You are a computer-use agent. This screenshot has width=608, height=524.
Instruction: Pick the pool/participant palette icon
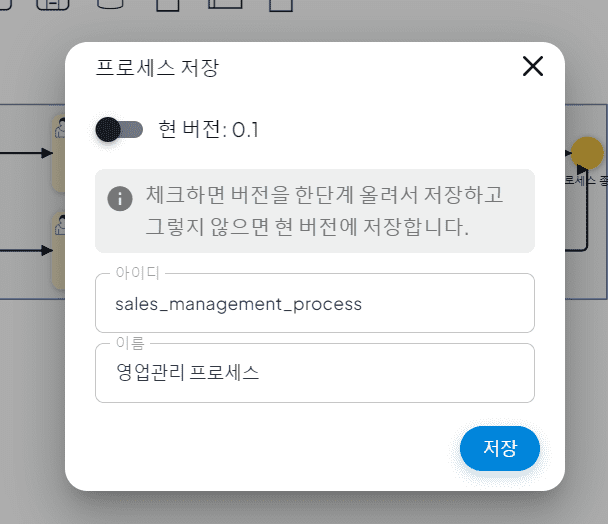coord(225,4)
